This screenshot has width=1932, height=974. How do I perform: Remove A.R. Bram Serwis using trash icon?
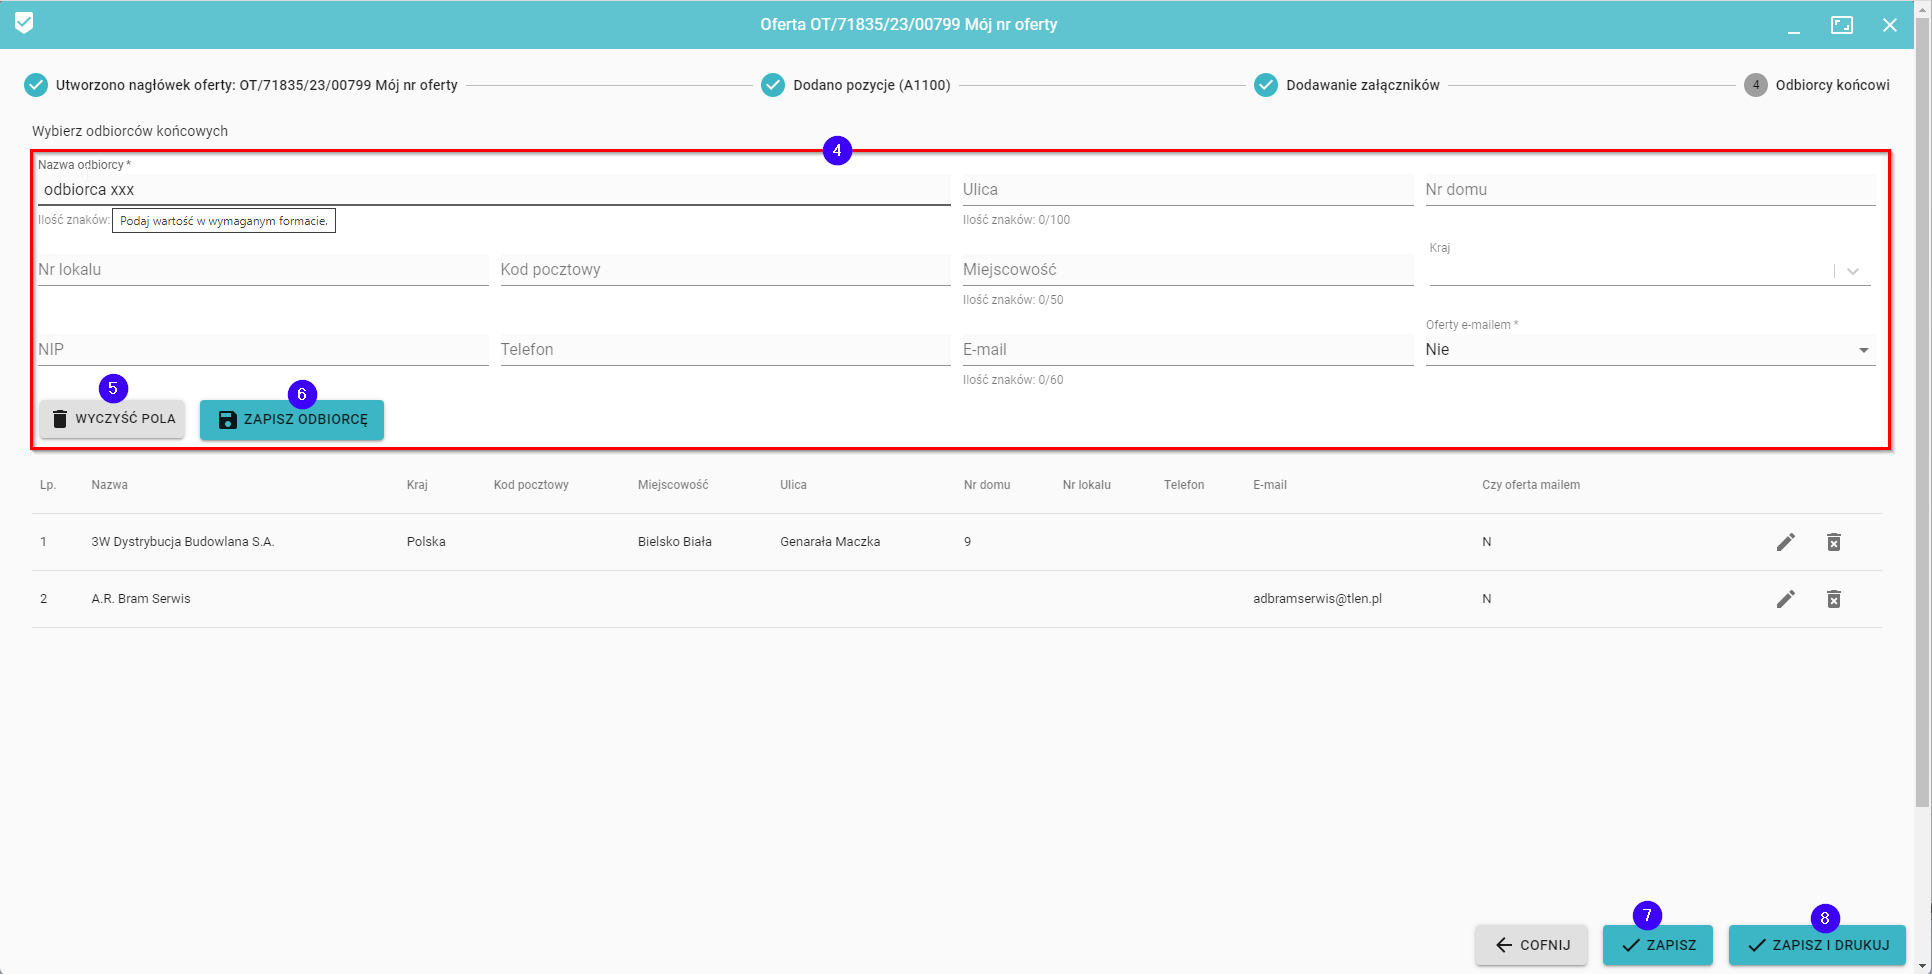[1833, 599]
